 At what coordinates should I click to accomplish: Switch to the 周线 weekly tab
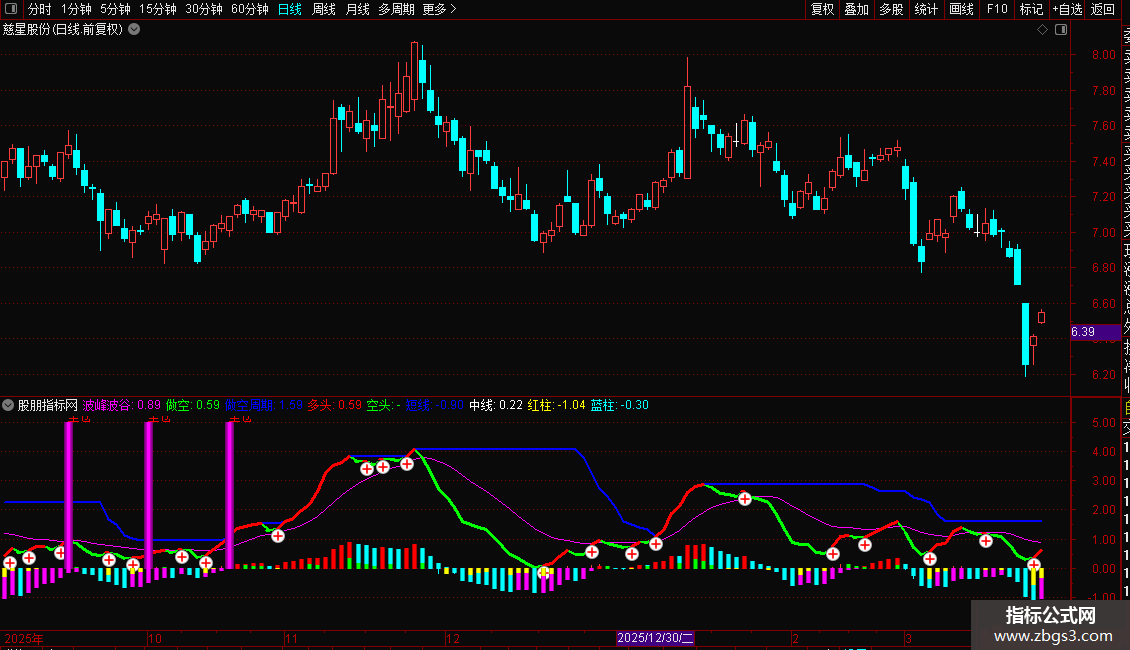(324, 9)
